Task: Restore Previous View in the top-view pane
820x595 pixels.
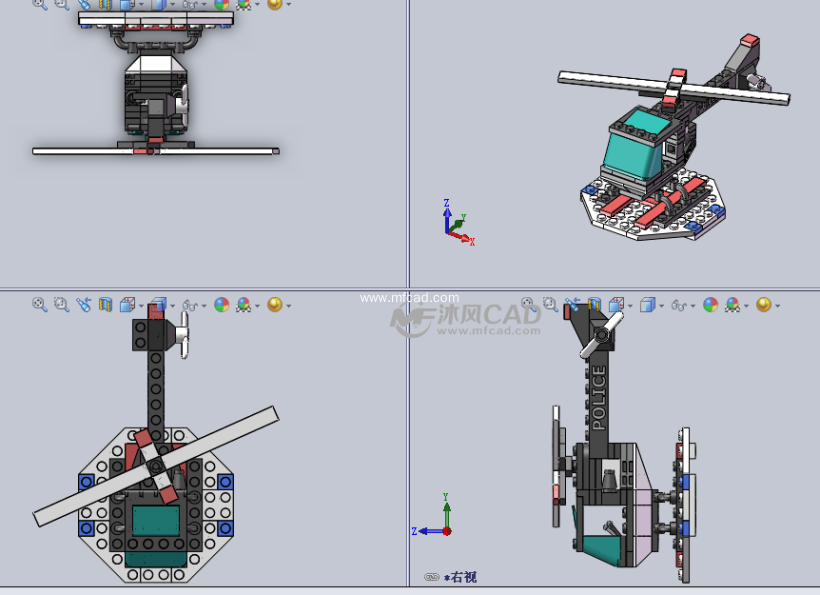Action: click(x=84, y=304)
